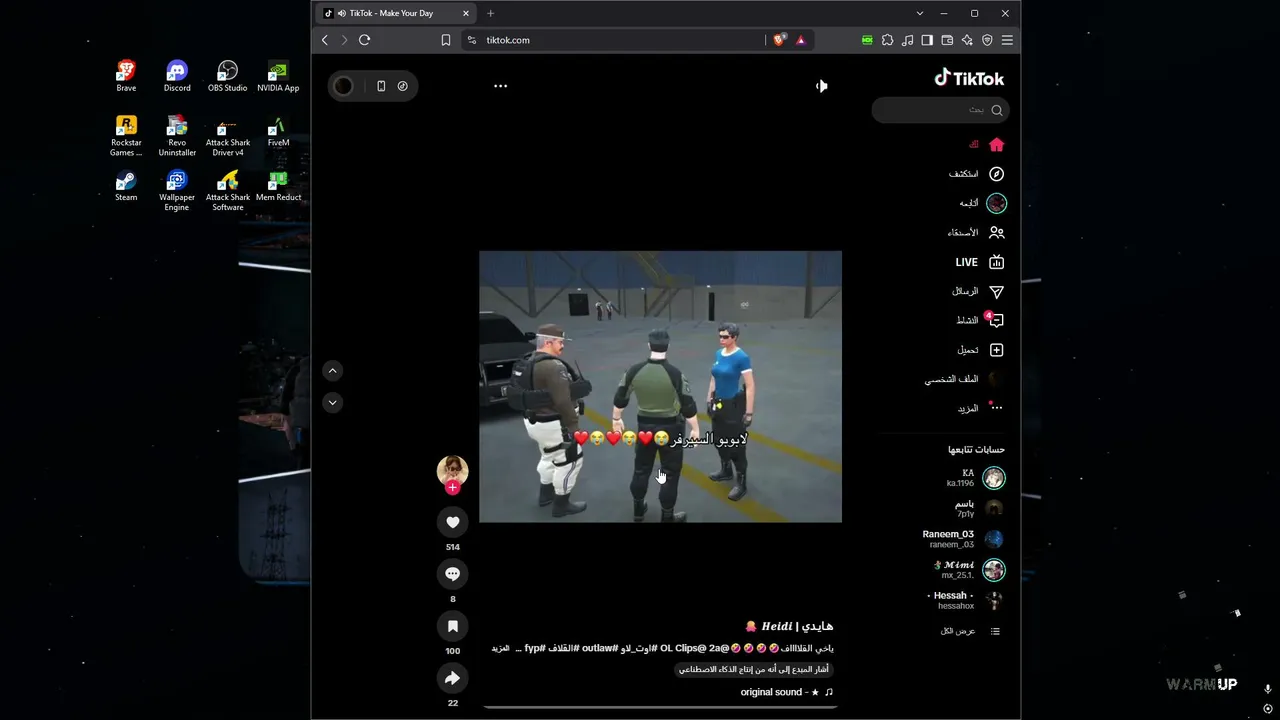Open Brave Leo AI sparkle icon
The width and height of the screenshot is (1280, 720).
(967, 40)
